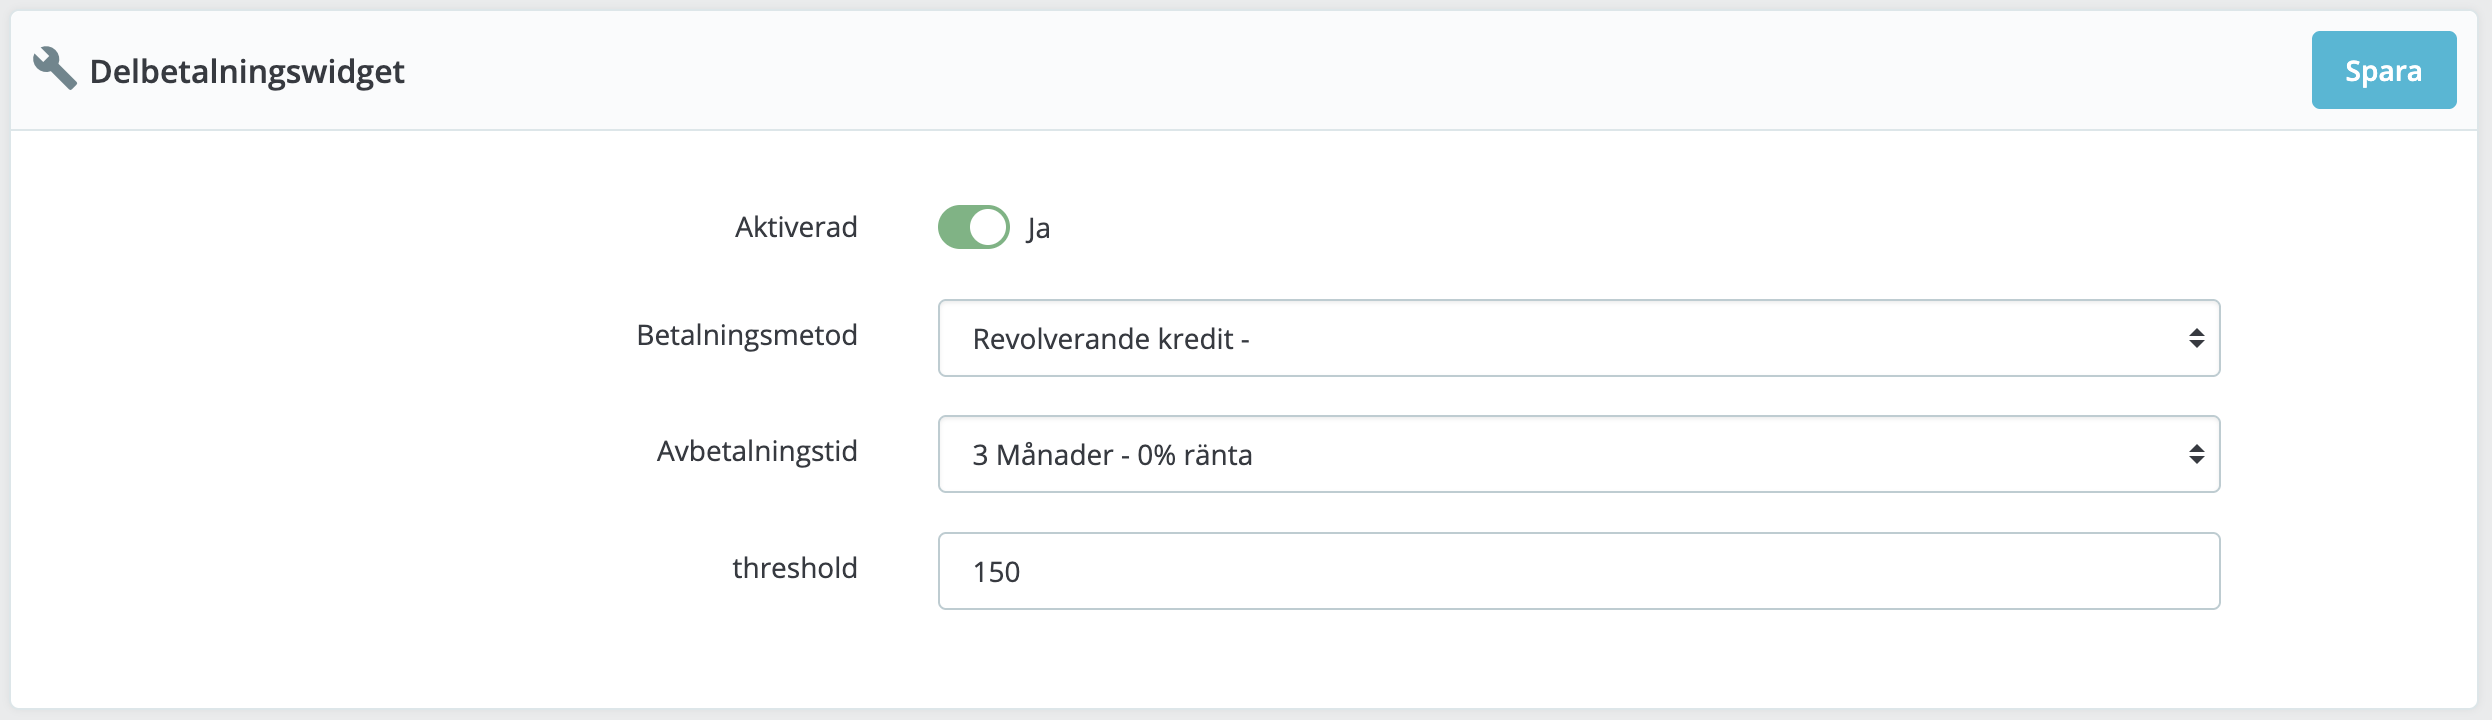Click the arrow stepper on Betalningsmetod select
Image resolution: width=2492 pixels, height=720 pixels.
click(x=2196, y=338)
